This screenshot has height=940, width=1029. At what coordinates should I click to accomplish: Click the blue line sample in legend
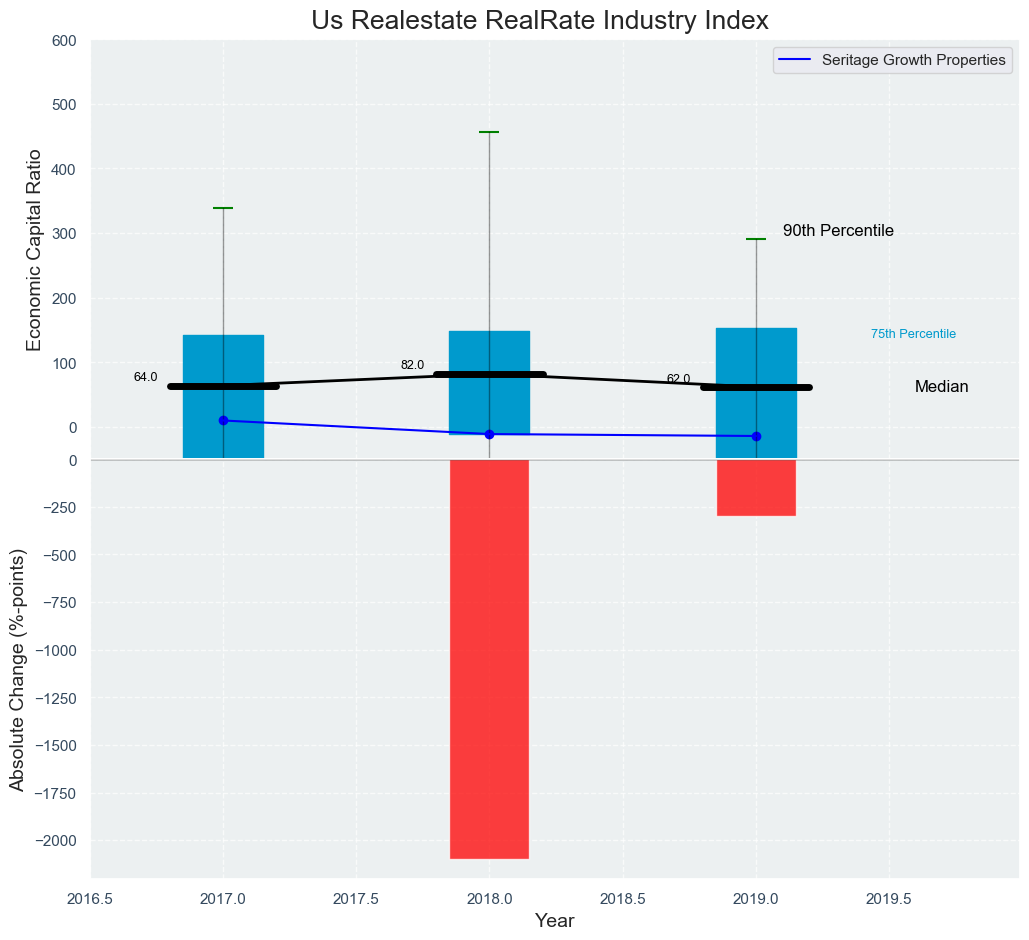coord(795,60)
